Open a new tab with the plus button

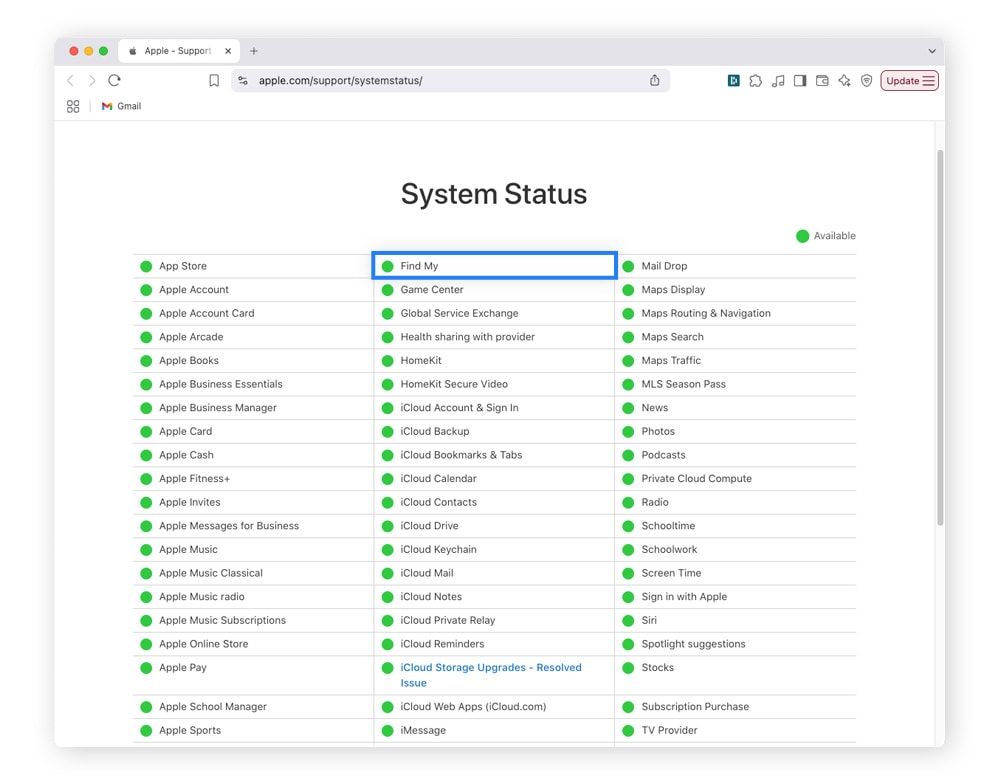coord(254,51)
